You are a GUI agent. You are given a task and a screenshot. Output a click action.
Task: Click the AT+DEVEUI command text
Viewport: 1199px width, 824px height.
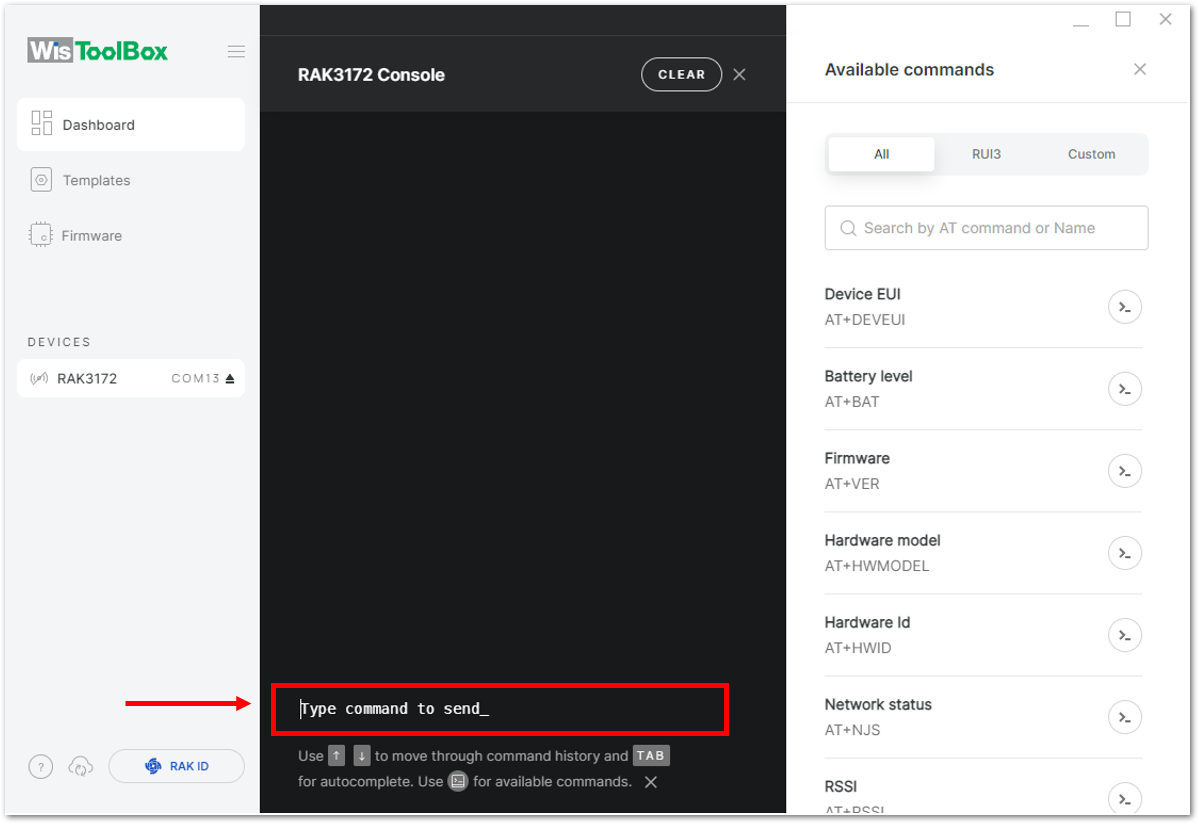click(x=864, y=320)
